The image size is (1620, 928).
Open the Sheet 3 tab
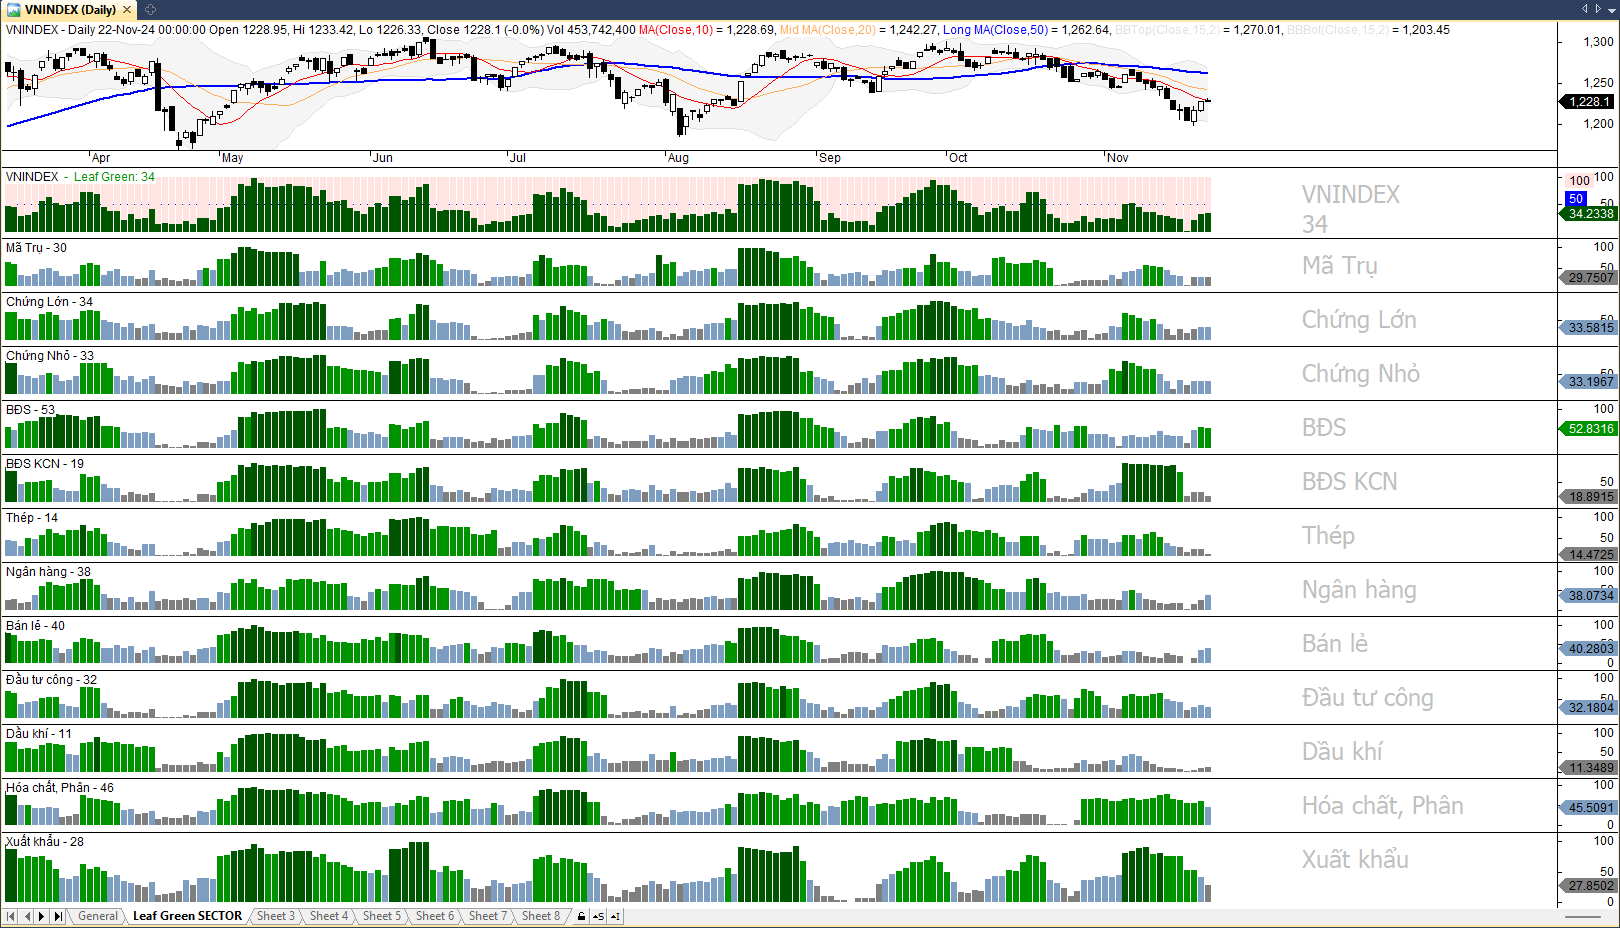click(275, 916)
